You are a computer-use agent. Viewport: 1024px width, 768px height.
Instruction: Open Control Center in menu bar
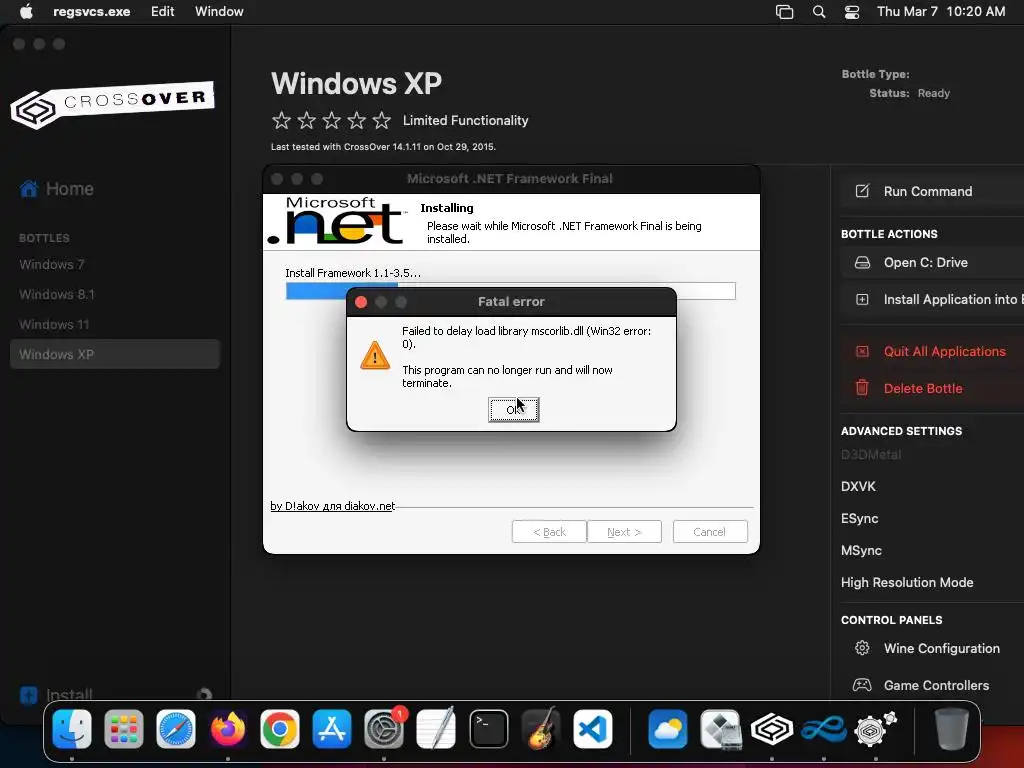click(852, 12)
